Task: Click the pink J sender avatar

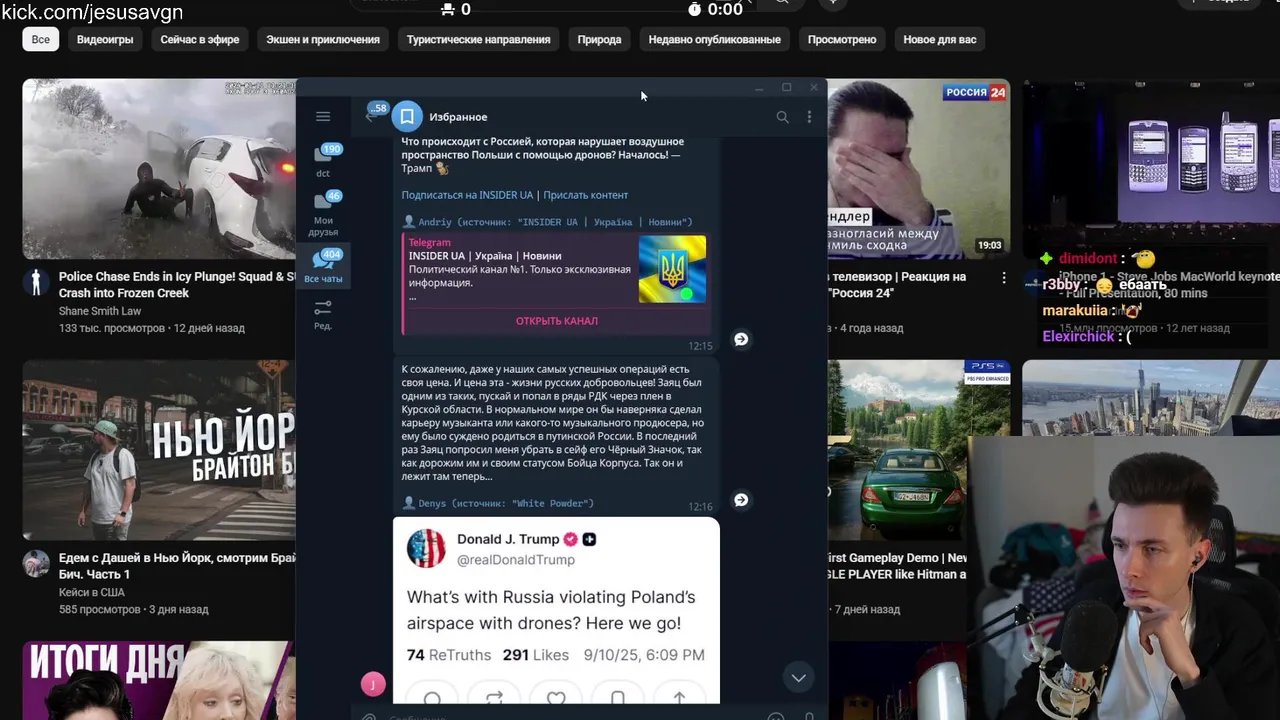Action: [373, 684]
